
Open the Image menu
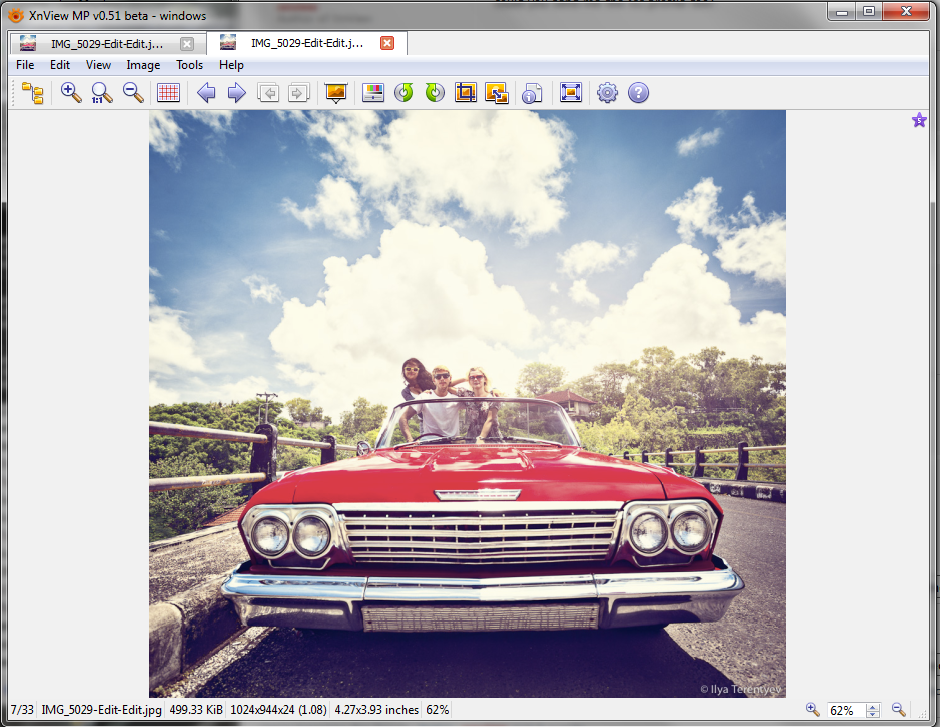pos(143,65)
